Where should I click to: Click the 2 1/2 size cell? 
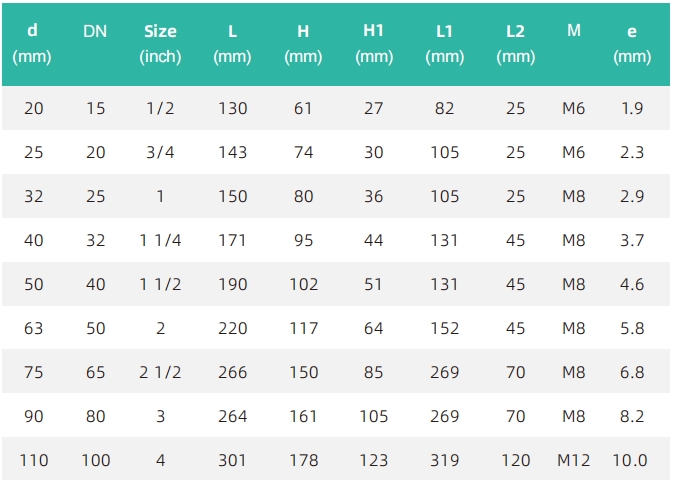pos(160,372)
